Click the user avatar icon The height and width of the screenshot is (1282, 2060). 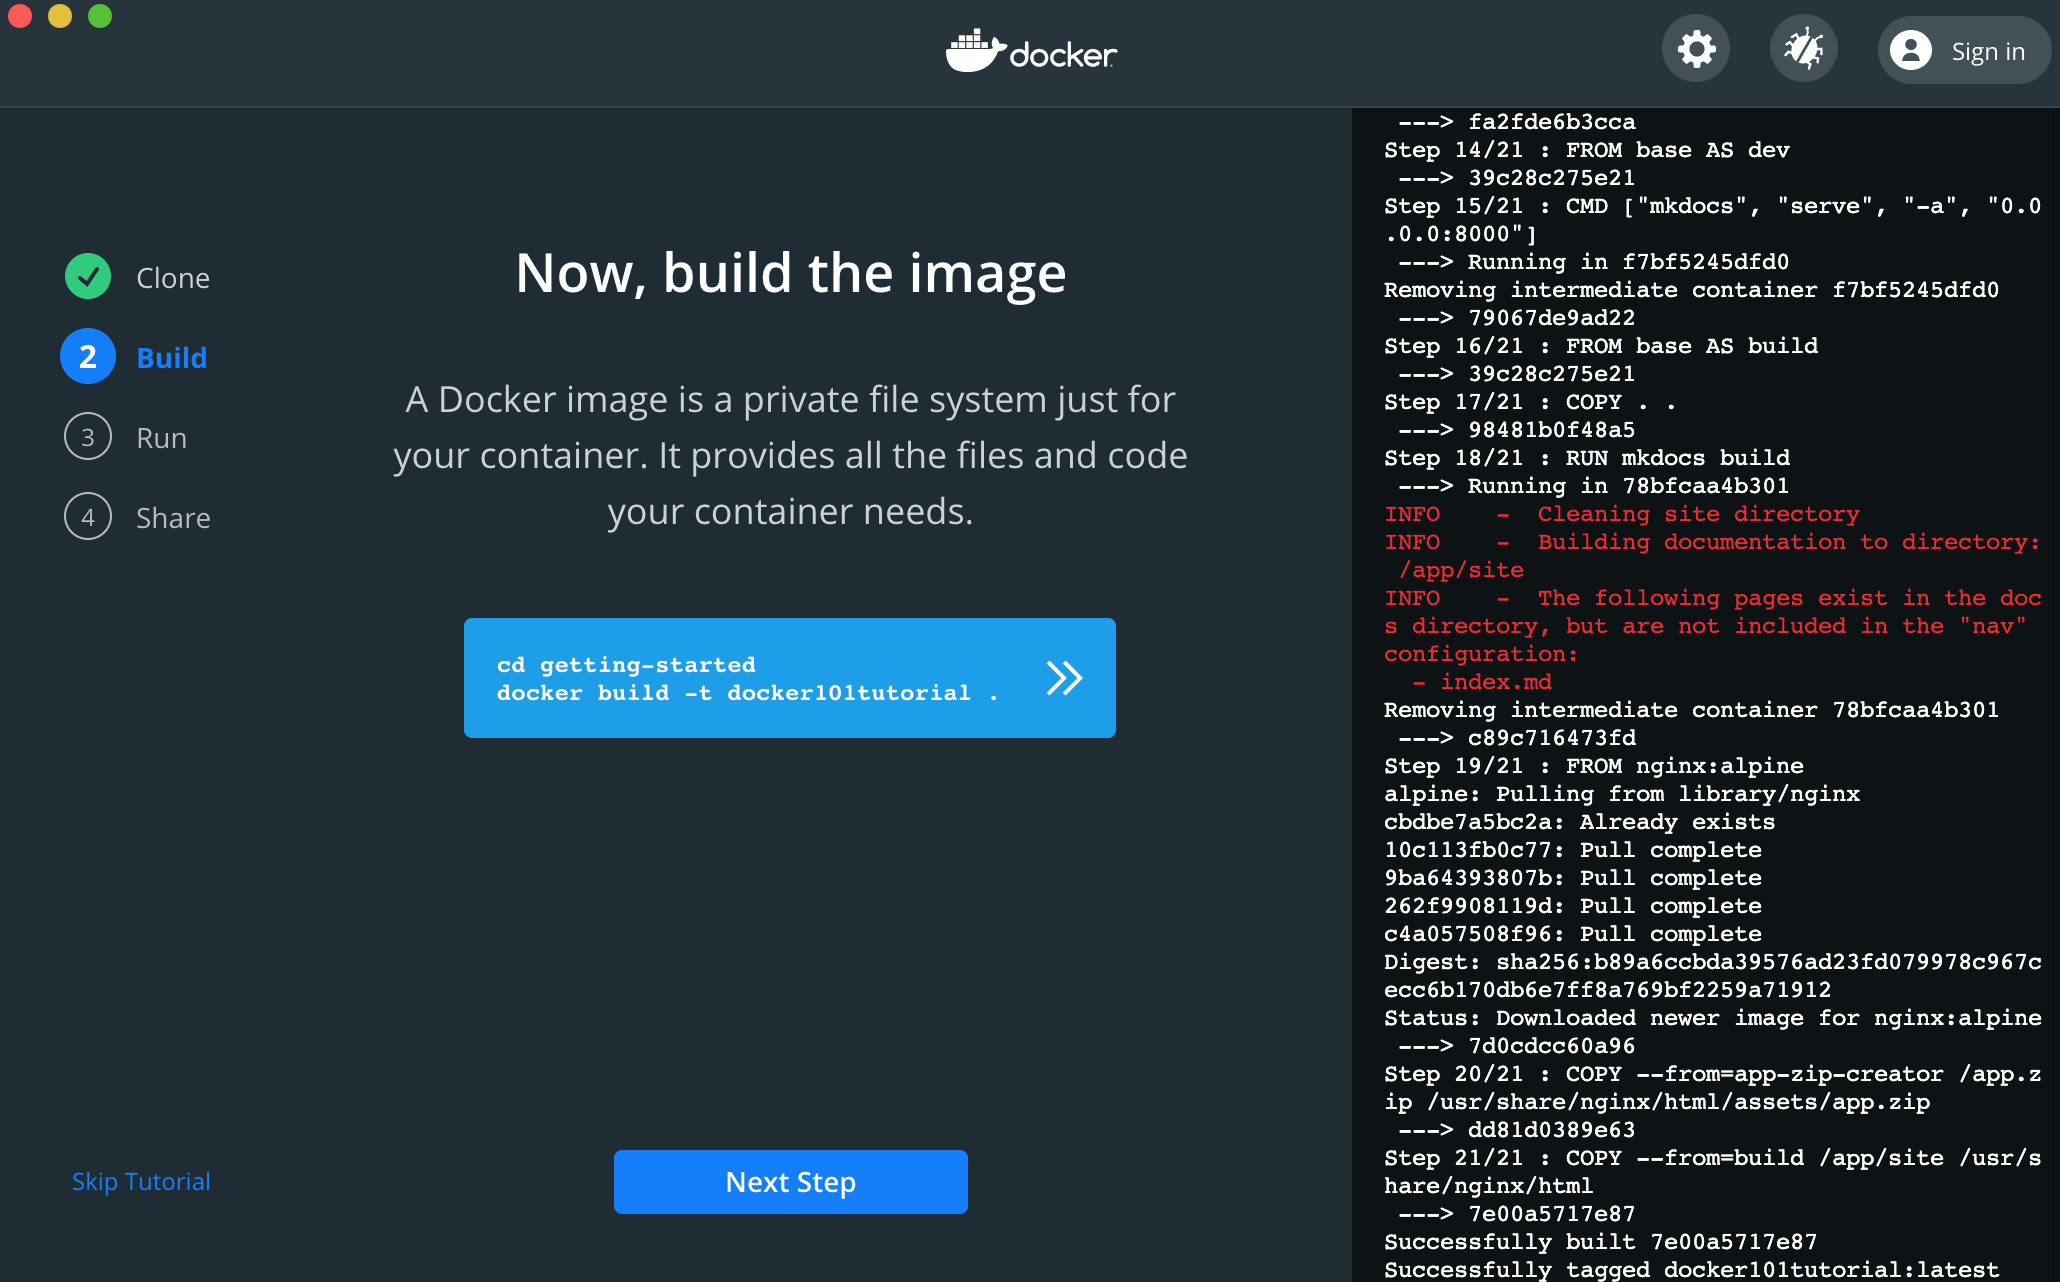[1910, 50]
